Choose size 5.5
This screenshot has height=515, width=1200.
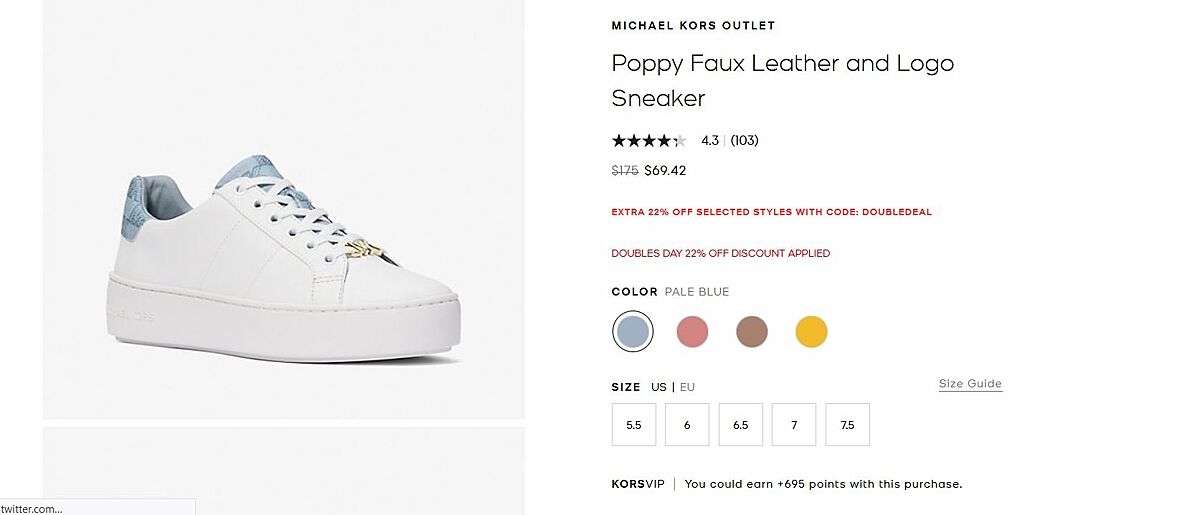click(x=634, y=424)
